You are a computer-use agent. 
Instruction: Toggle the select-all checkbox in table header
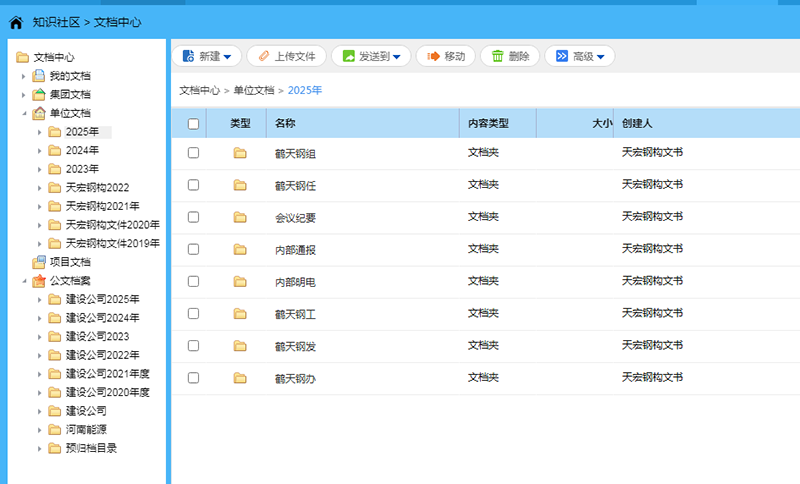point(193,124)
